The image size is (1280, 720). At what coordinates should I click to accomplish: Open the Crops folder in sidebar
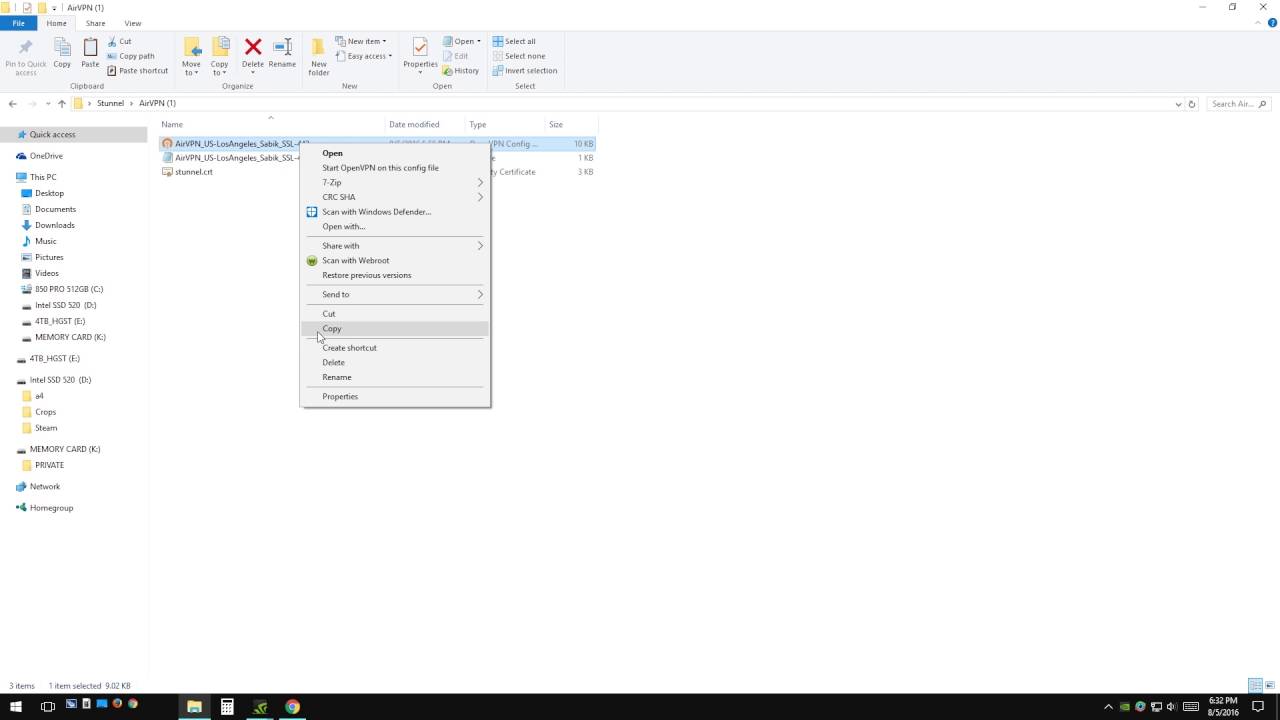[x=45, y=412]
